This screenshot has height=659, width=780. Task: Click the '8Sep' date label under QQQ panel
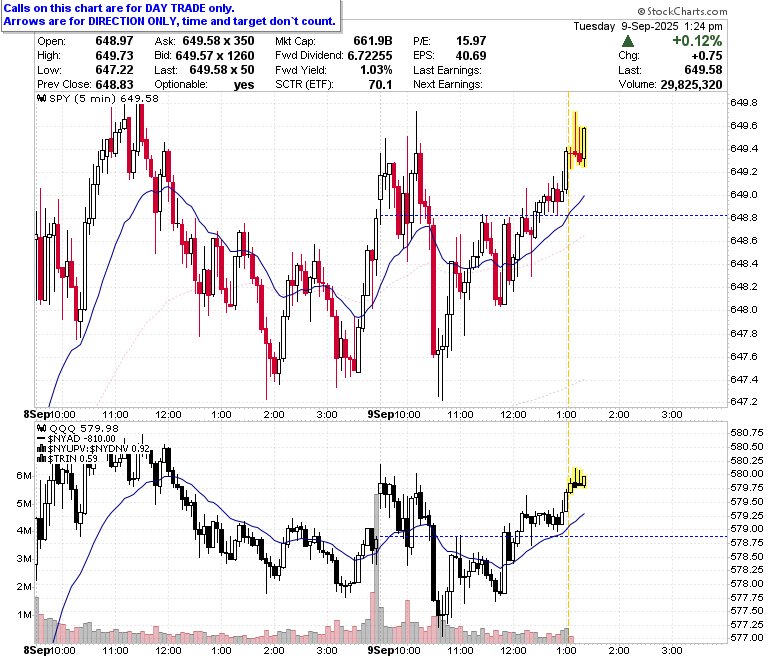point(37,650)
